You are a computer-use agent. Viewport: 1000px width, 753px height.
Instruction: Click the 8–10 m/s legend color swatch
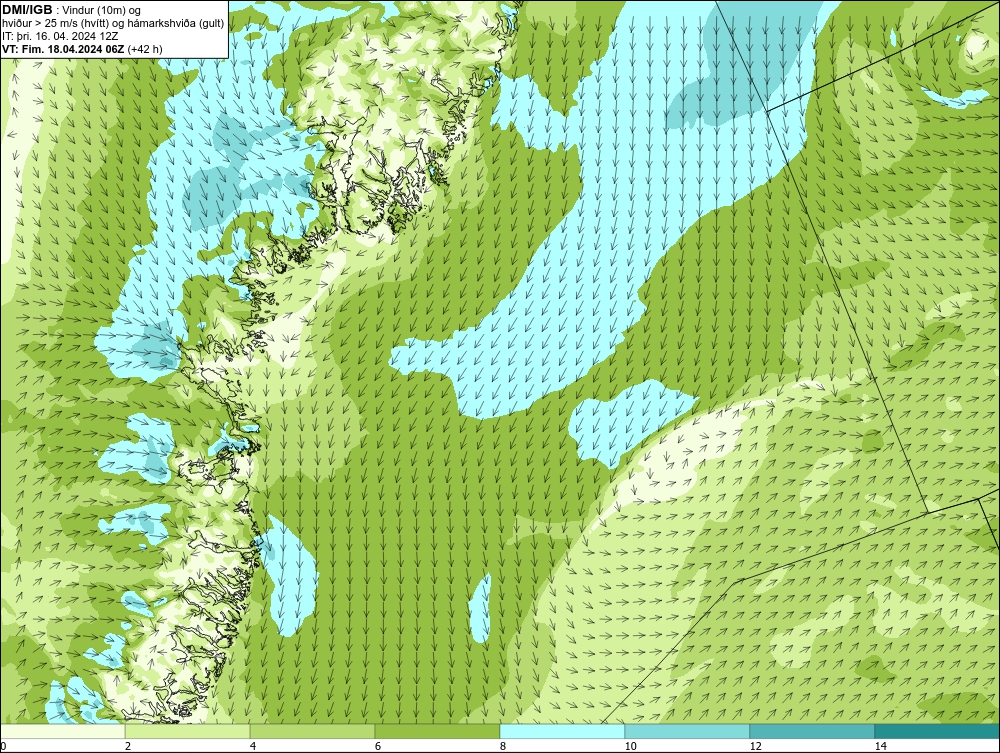562,731
